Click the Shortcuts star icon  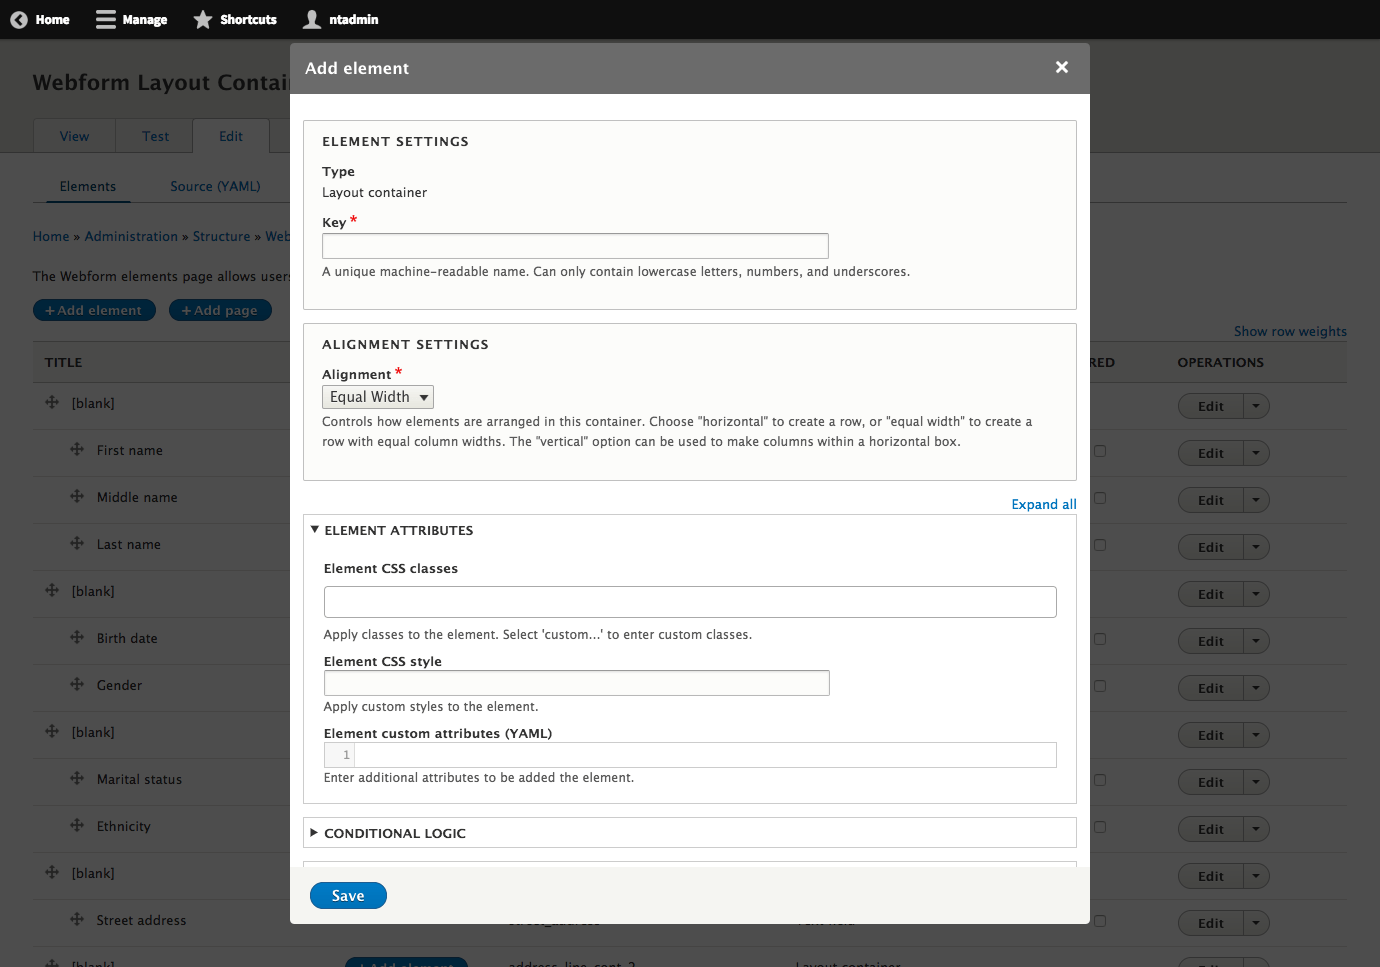[203, 20]
